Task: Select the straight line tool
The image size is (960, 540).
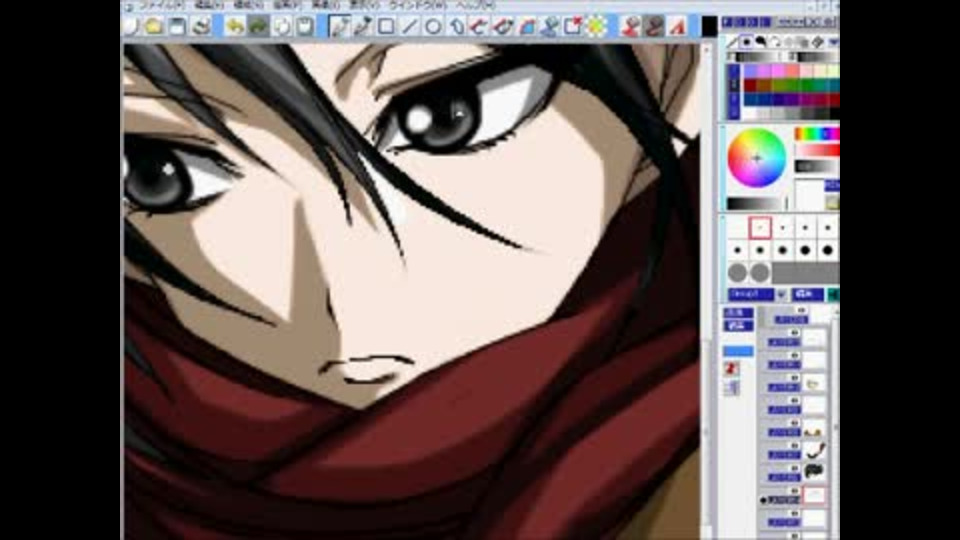Action: pos(410,26)
